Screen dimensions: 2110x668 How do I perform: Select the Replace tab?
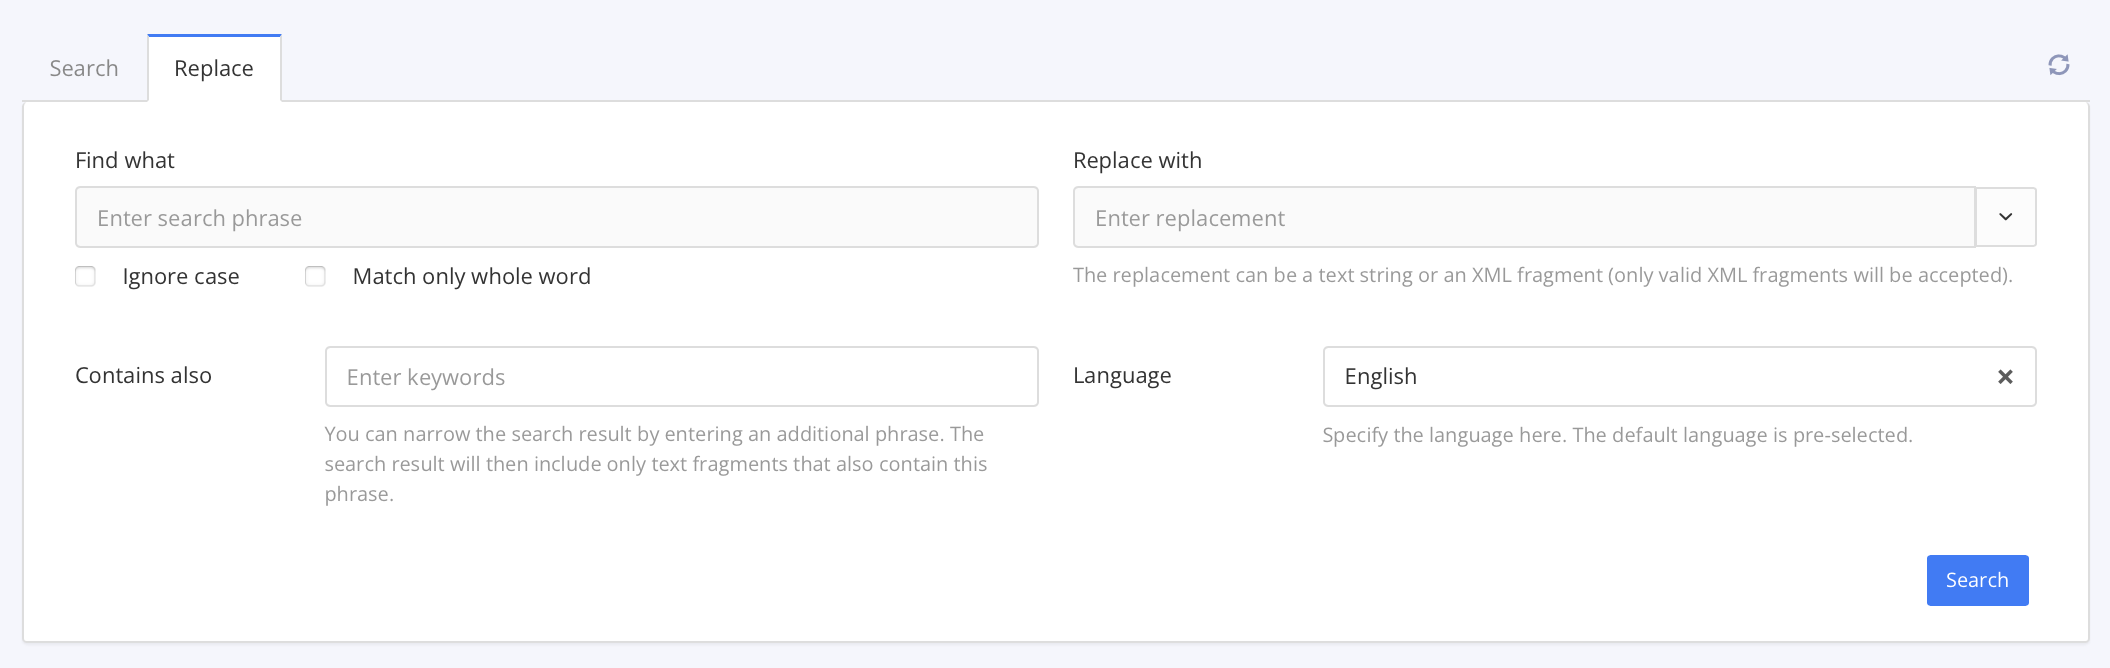pyautogui.click(x=214, y=68)
